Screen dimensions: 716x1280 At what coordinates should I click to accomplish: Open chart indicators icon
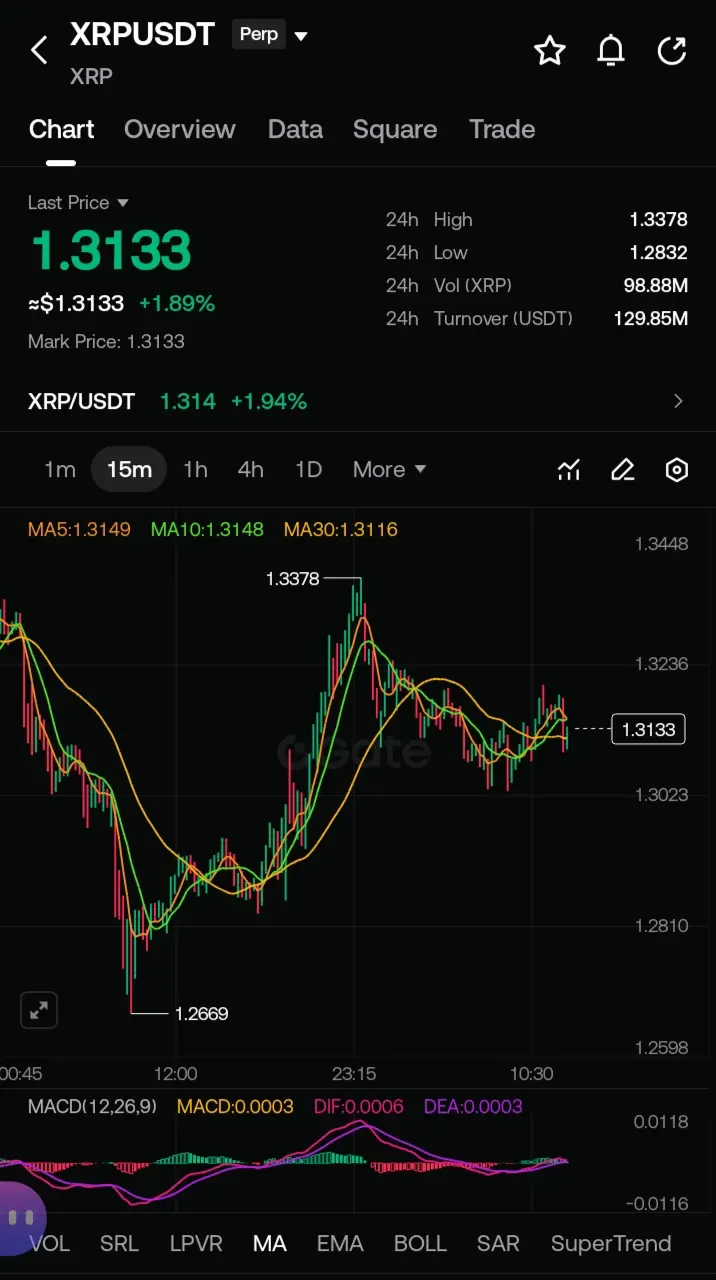569,470
